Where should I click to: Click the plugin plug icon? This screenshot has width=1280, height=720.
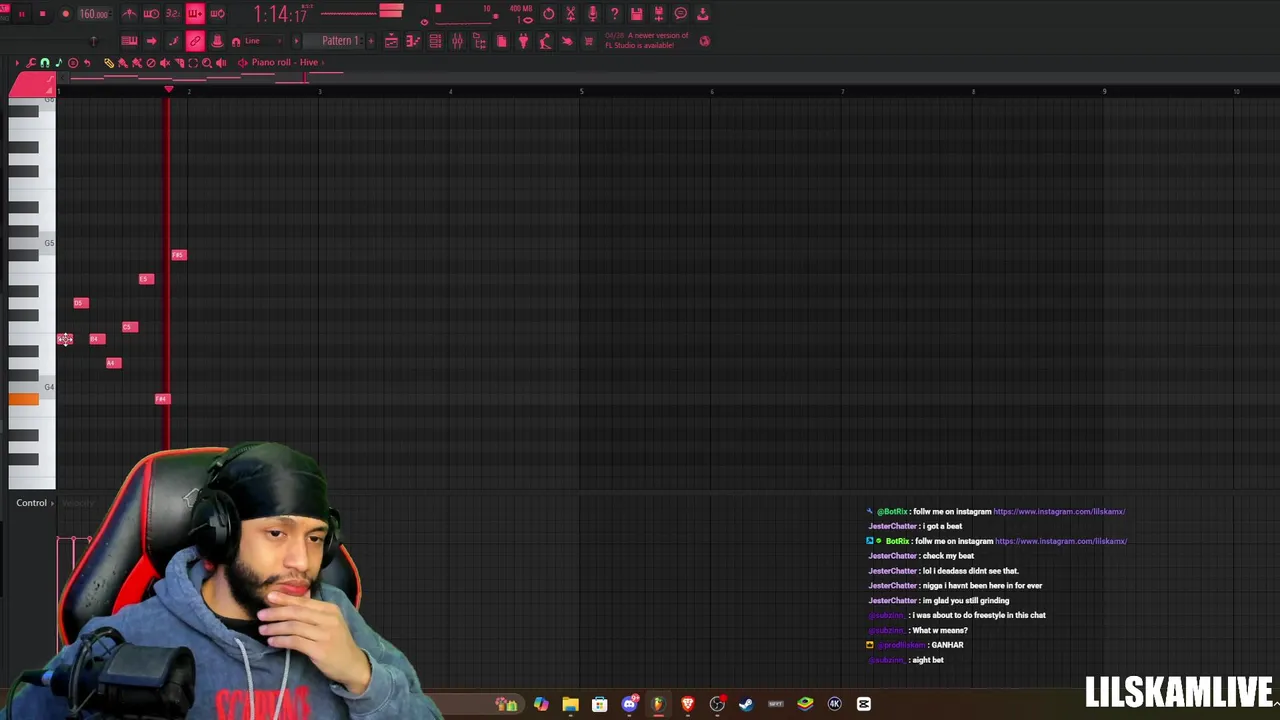pyautogui.click(x=523, y=41)
